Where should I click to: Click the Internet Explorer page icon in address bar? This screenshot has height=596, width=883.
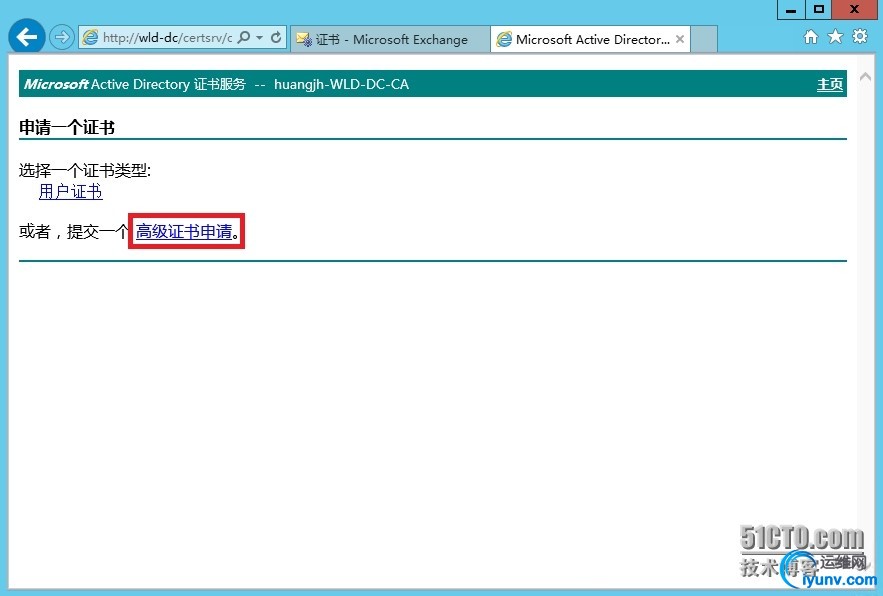(x=90, y=38)
